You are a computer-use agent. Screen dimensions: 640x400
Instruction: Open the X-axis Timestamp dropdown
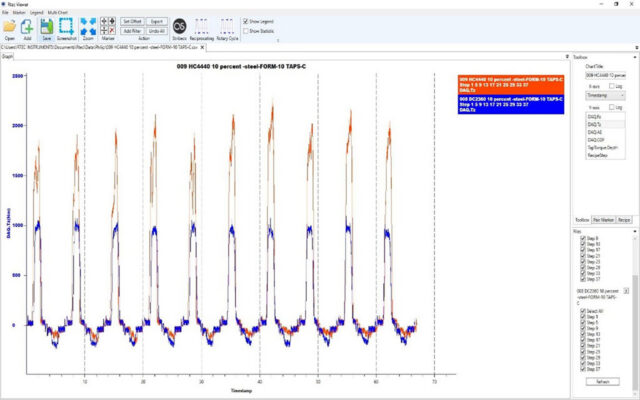(x=605, y=96)
